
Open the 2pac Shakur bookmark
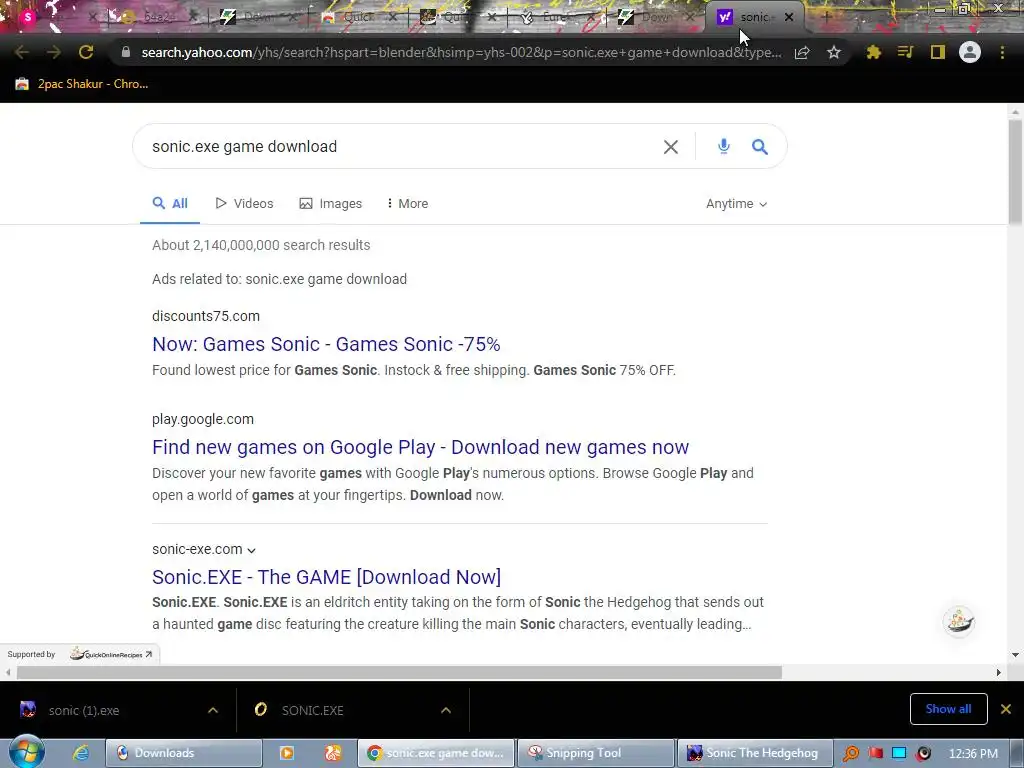click(82, 84)
